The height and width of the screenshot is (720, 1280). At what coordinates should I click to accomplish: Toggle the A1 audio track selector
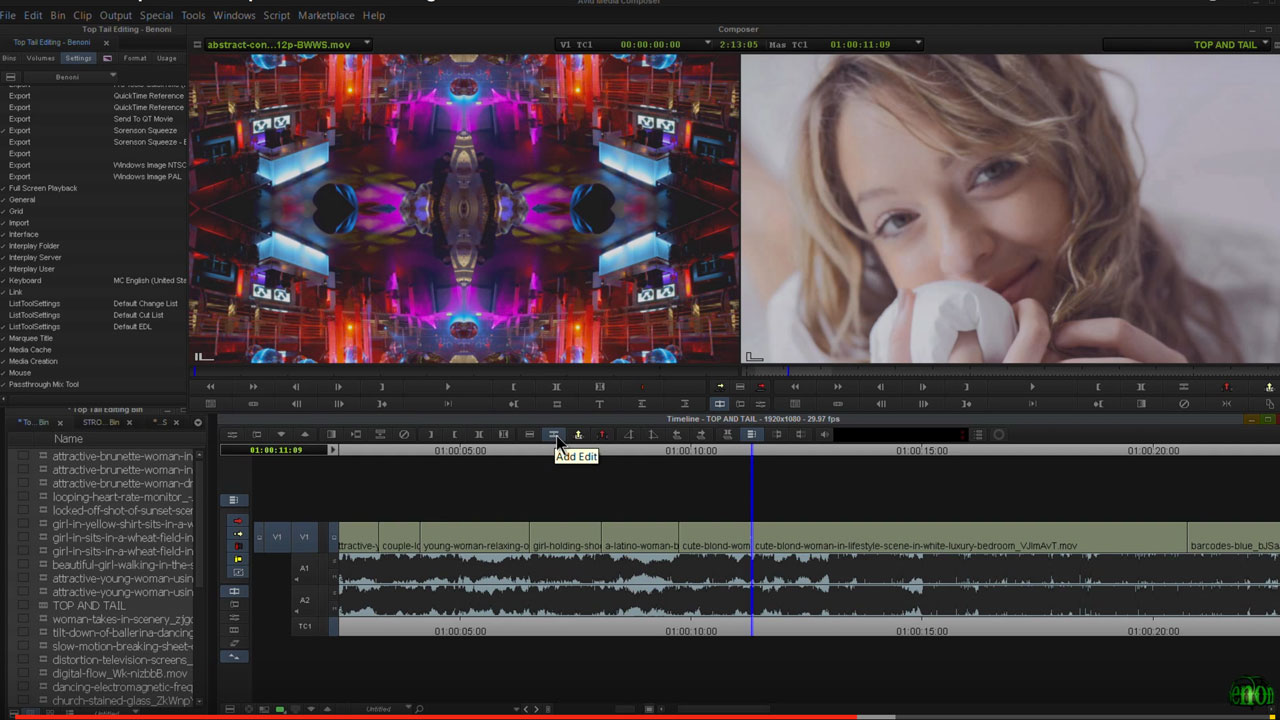(304, 568)
